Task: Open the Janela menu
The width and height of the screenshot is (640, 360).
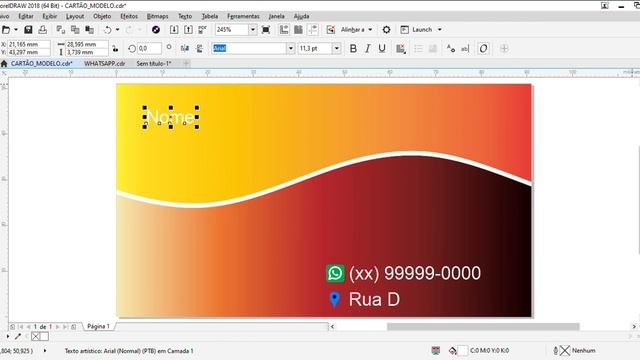Action: (x=277, y=16)
